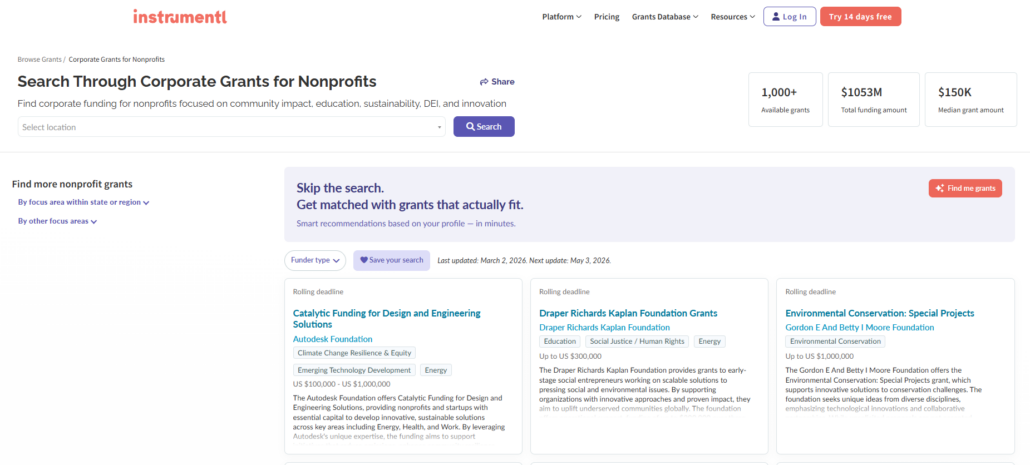Click the Log In button
This screenshot has width=1030, height=465.
pos(789,17)
